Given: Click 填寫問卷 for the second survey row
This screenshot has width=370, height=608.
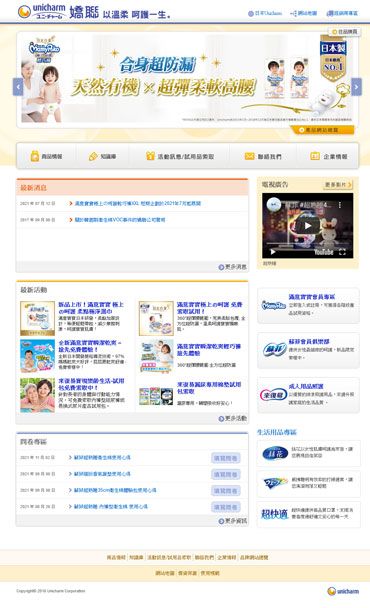Looking at the screenshot, I should point(226,474).
